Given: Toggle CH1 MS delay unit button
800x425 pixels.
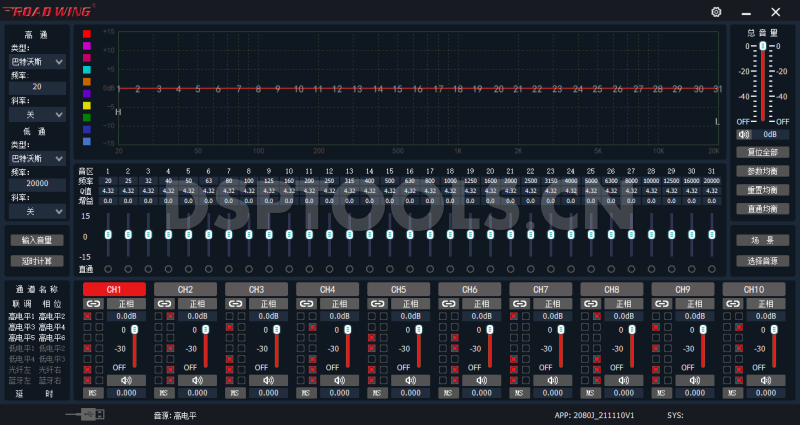Looking at the screenshot, I should 93,393.
